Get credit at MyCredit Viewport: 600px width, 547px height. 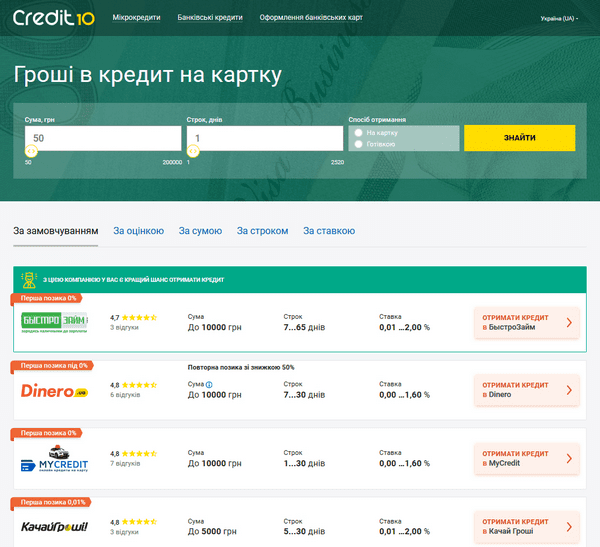527,459
